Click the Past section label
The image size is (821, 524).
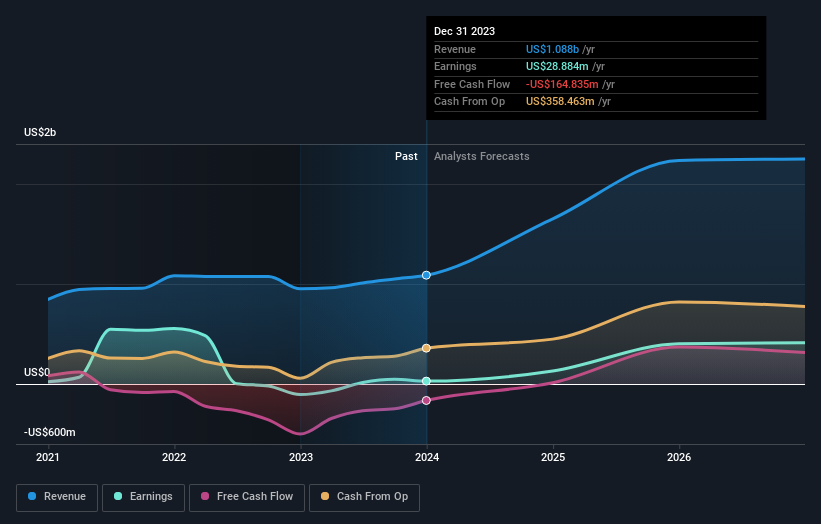pos(406,157)
